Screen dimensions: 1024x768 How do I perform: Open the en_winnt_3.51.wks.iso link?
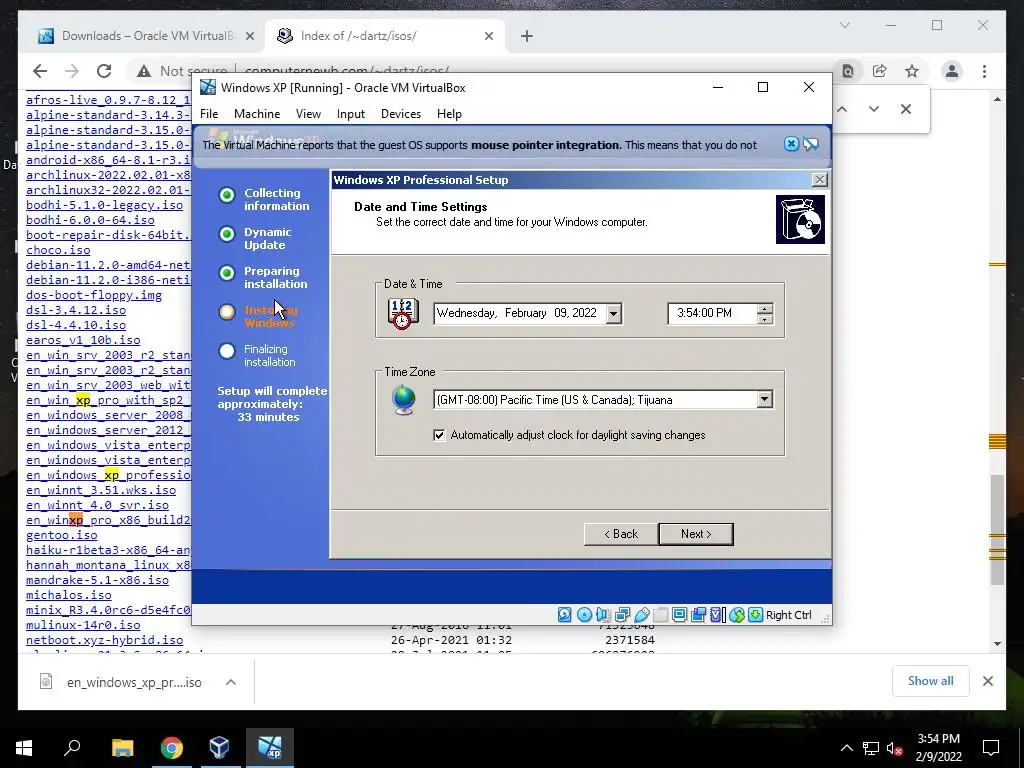coord(101,490)
